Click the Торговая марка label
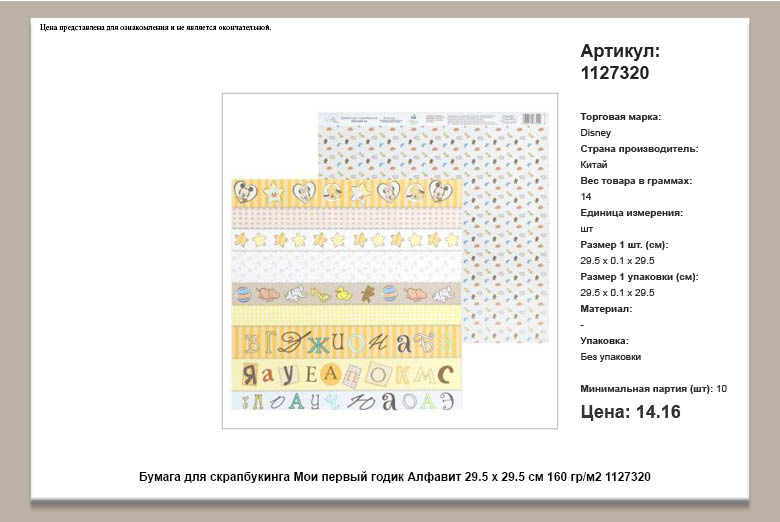This screenshot has width=780, height=522. 620,117
